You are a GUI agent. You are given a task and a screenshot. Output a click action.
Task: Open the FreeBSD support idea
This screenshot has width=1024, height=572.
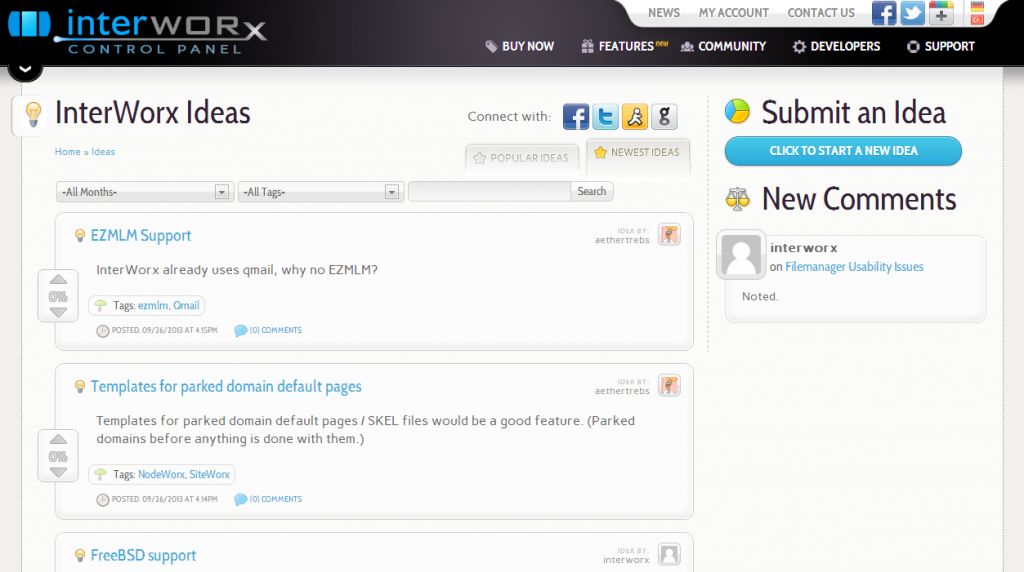click(x=143, y=556)
